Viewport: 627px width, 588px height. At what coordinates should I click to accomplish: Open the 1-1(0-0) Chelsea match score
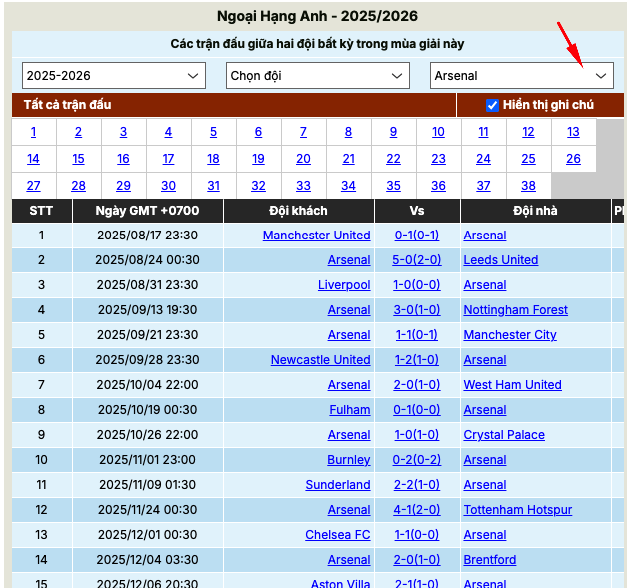pyautogui.click(x=417, y=535)
